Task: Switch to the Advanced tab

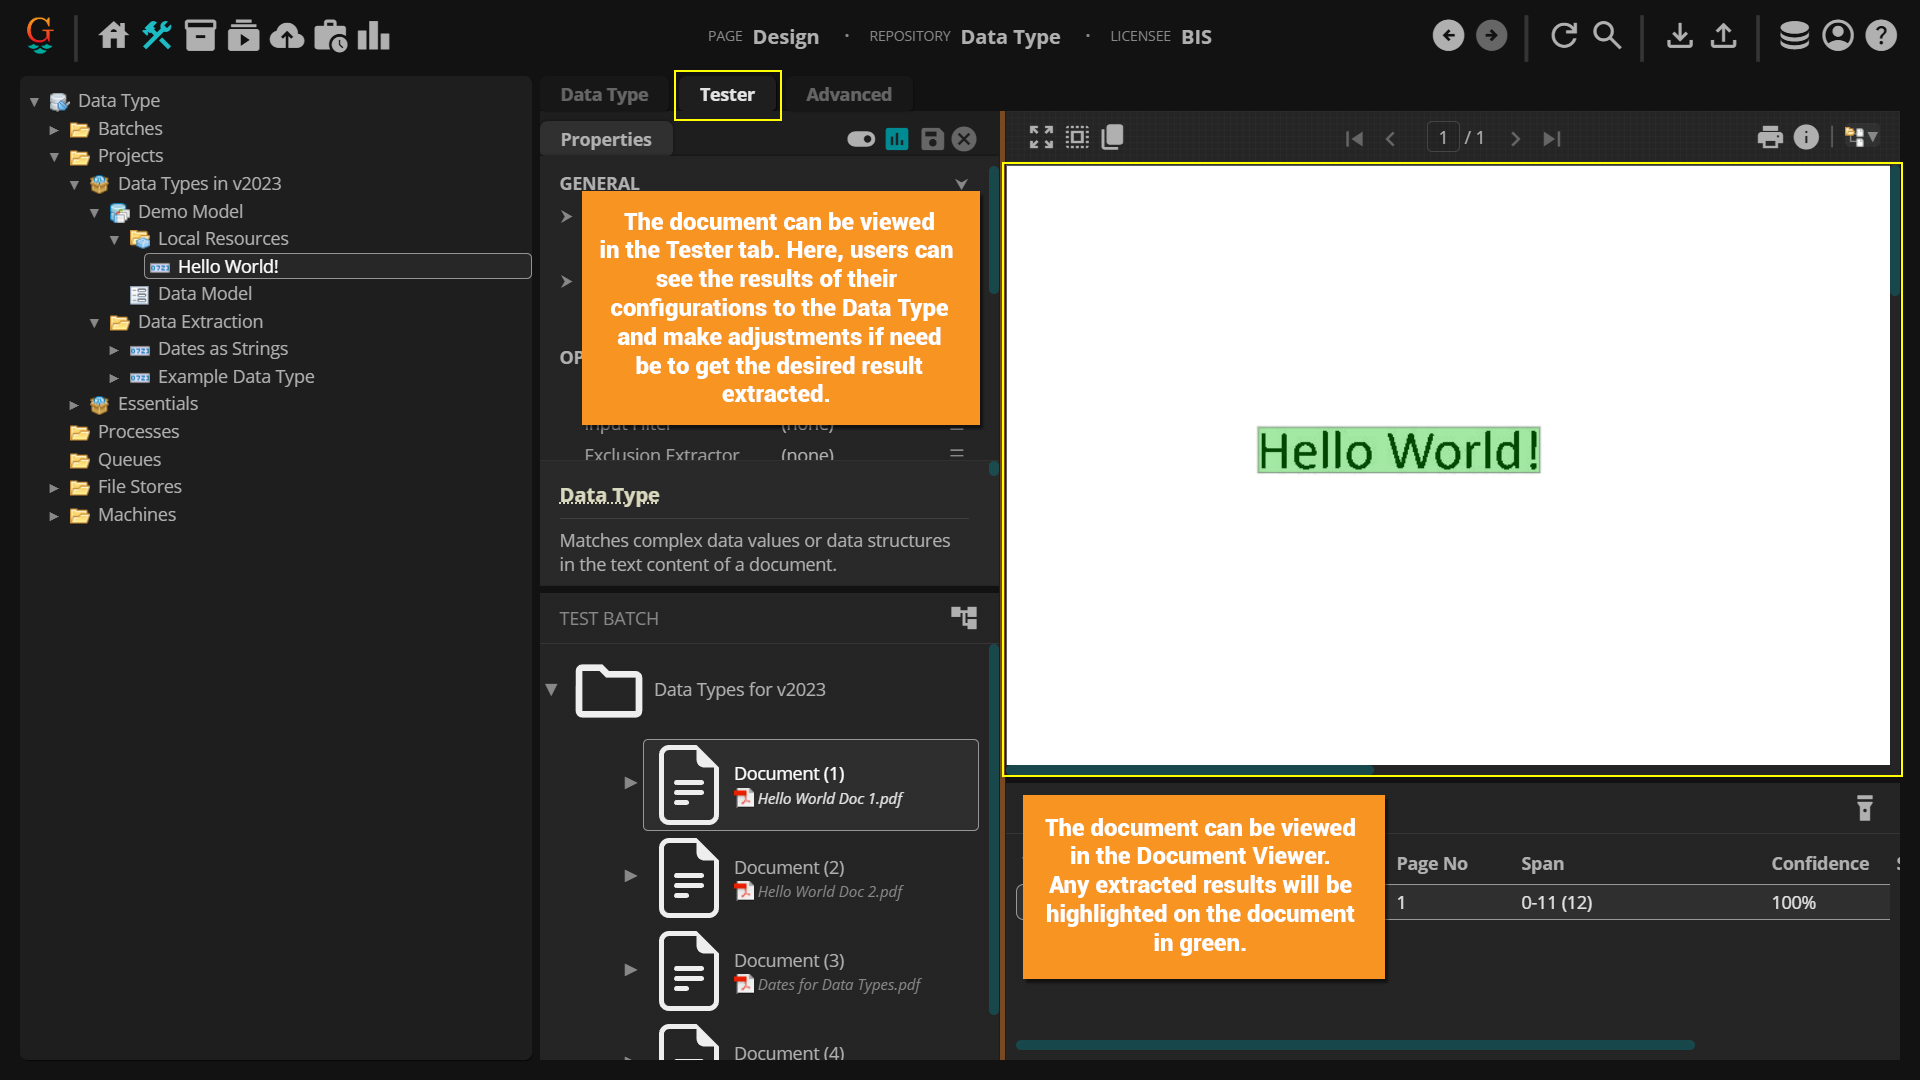Action: [x=848, y=95]
